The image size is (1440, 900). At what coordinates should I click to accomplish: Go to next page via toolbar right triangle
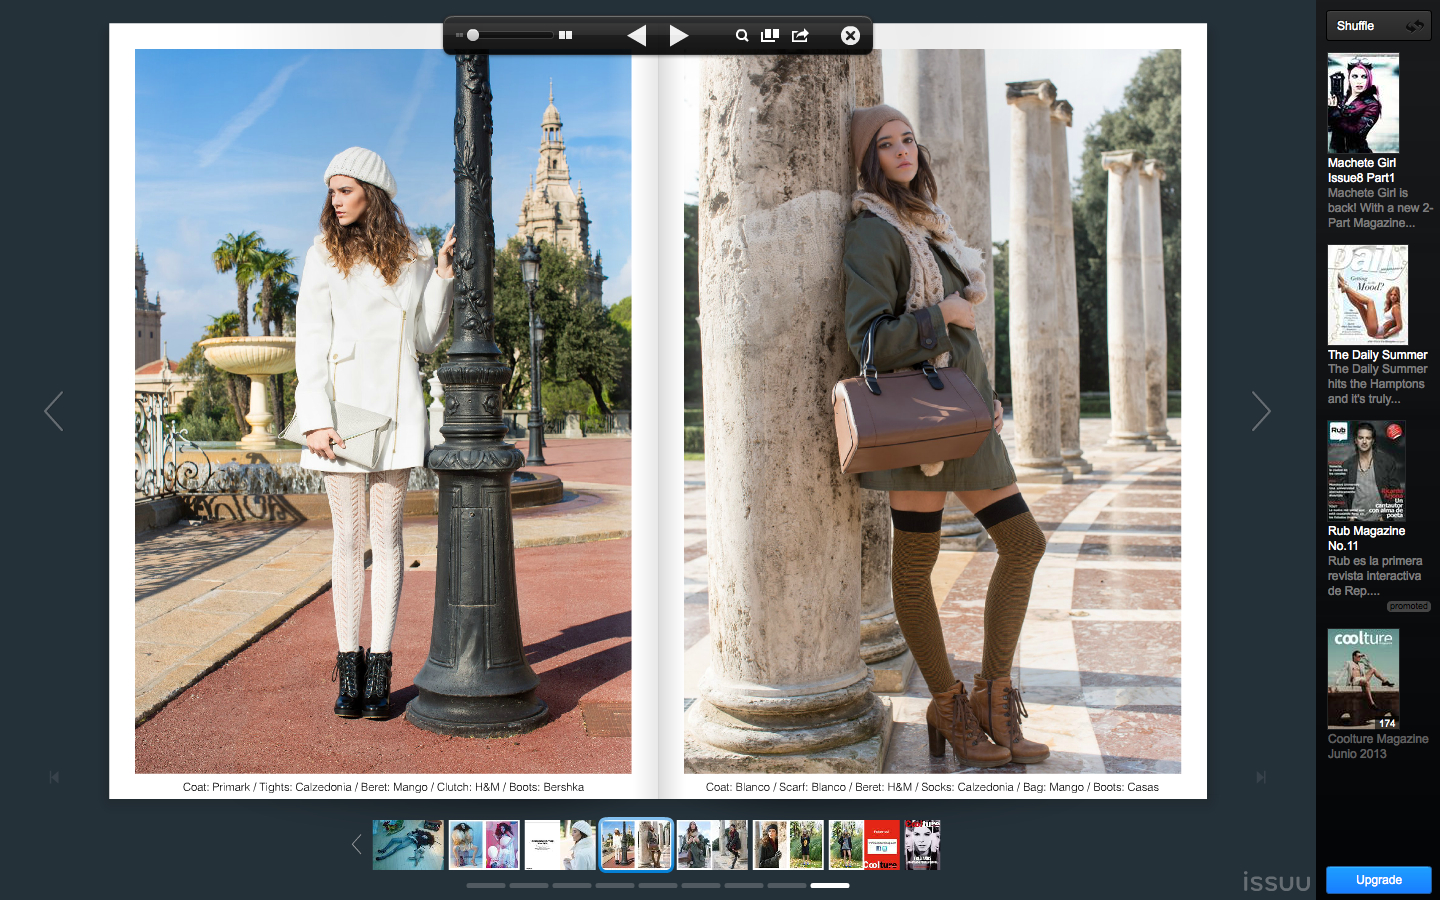679,36
